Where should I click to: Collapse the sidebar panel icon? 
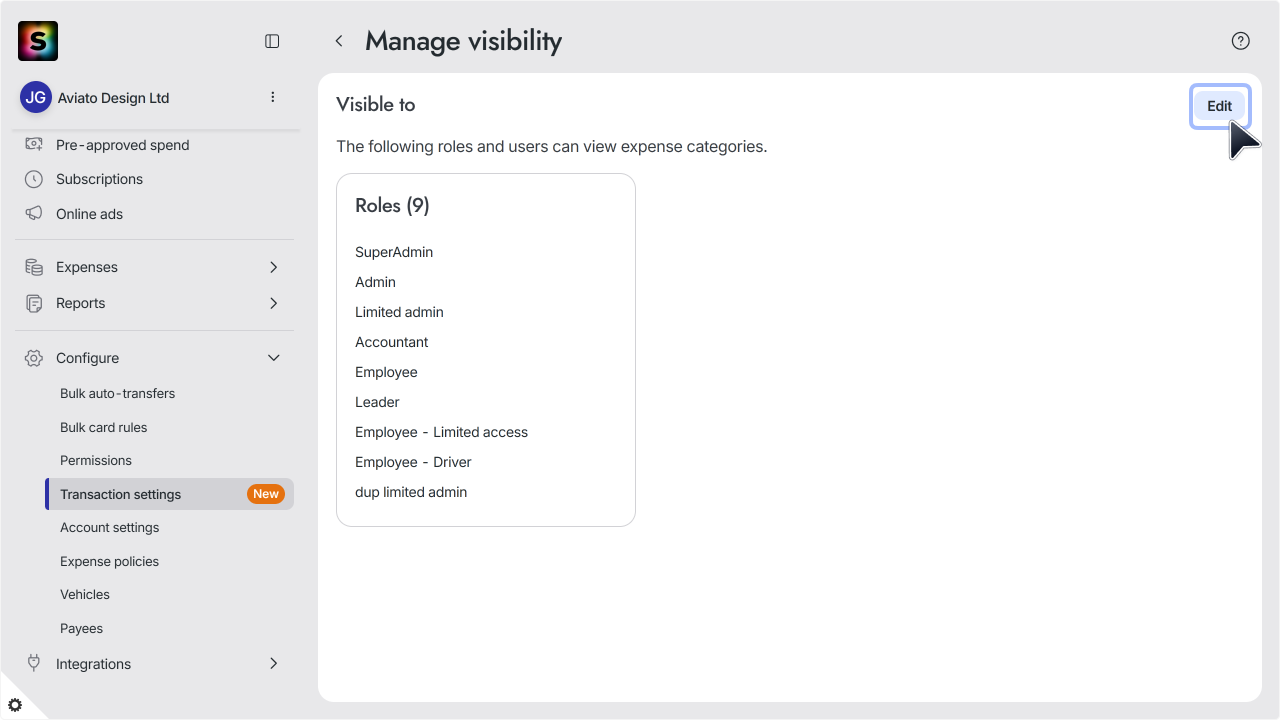click(272, 41)
